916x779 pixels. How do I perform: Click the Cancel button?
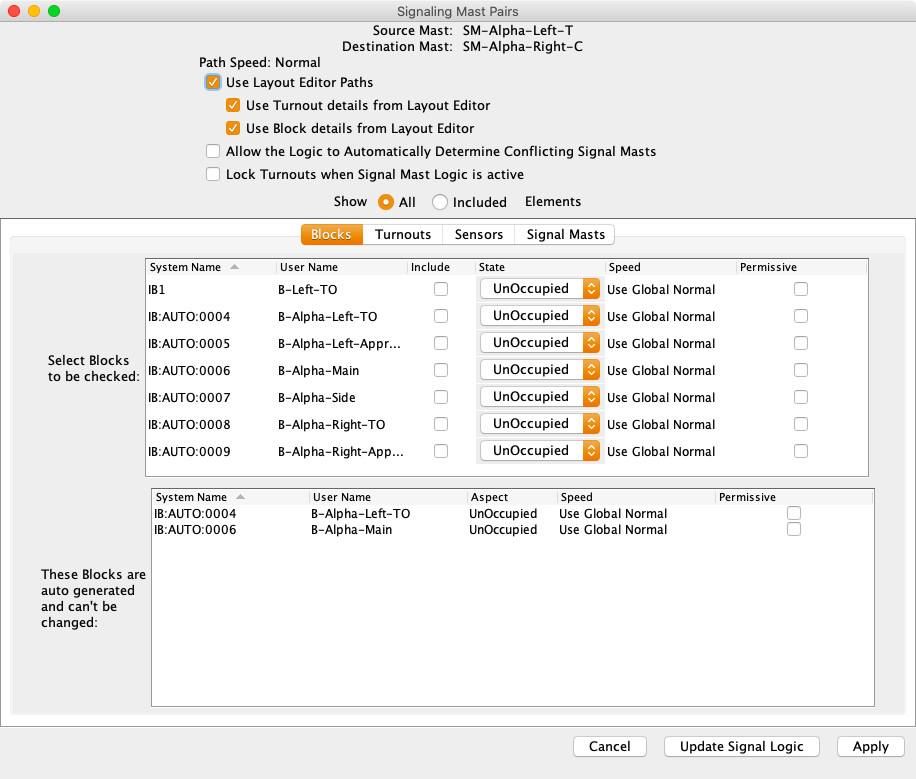point(609,746)
